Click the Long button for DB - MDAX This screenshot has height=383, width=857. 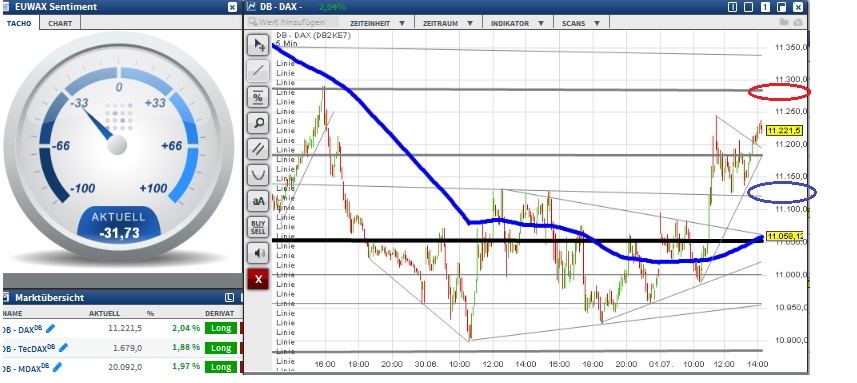pos(221,367)
